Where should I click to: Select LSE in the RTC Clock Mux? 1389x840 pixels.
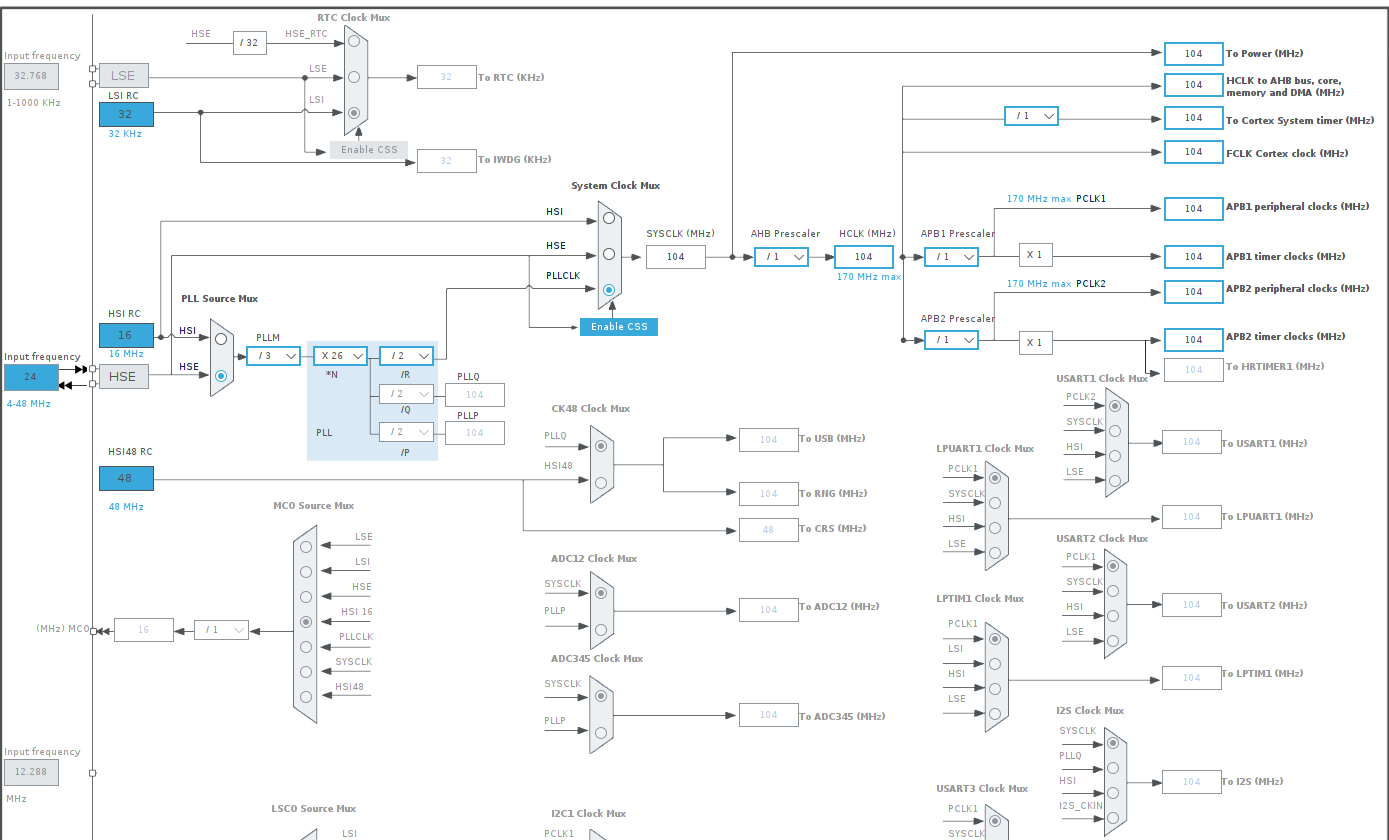(354, 77)
